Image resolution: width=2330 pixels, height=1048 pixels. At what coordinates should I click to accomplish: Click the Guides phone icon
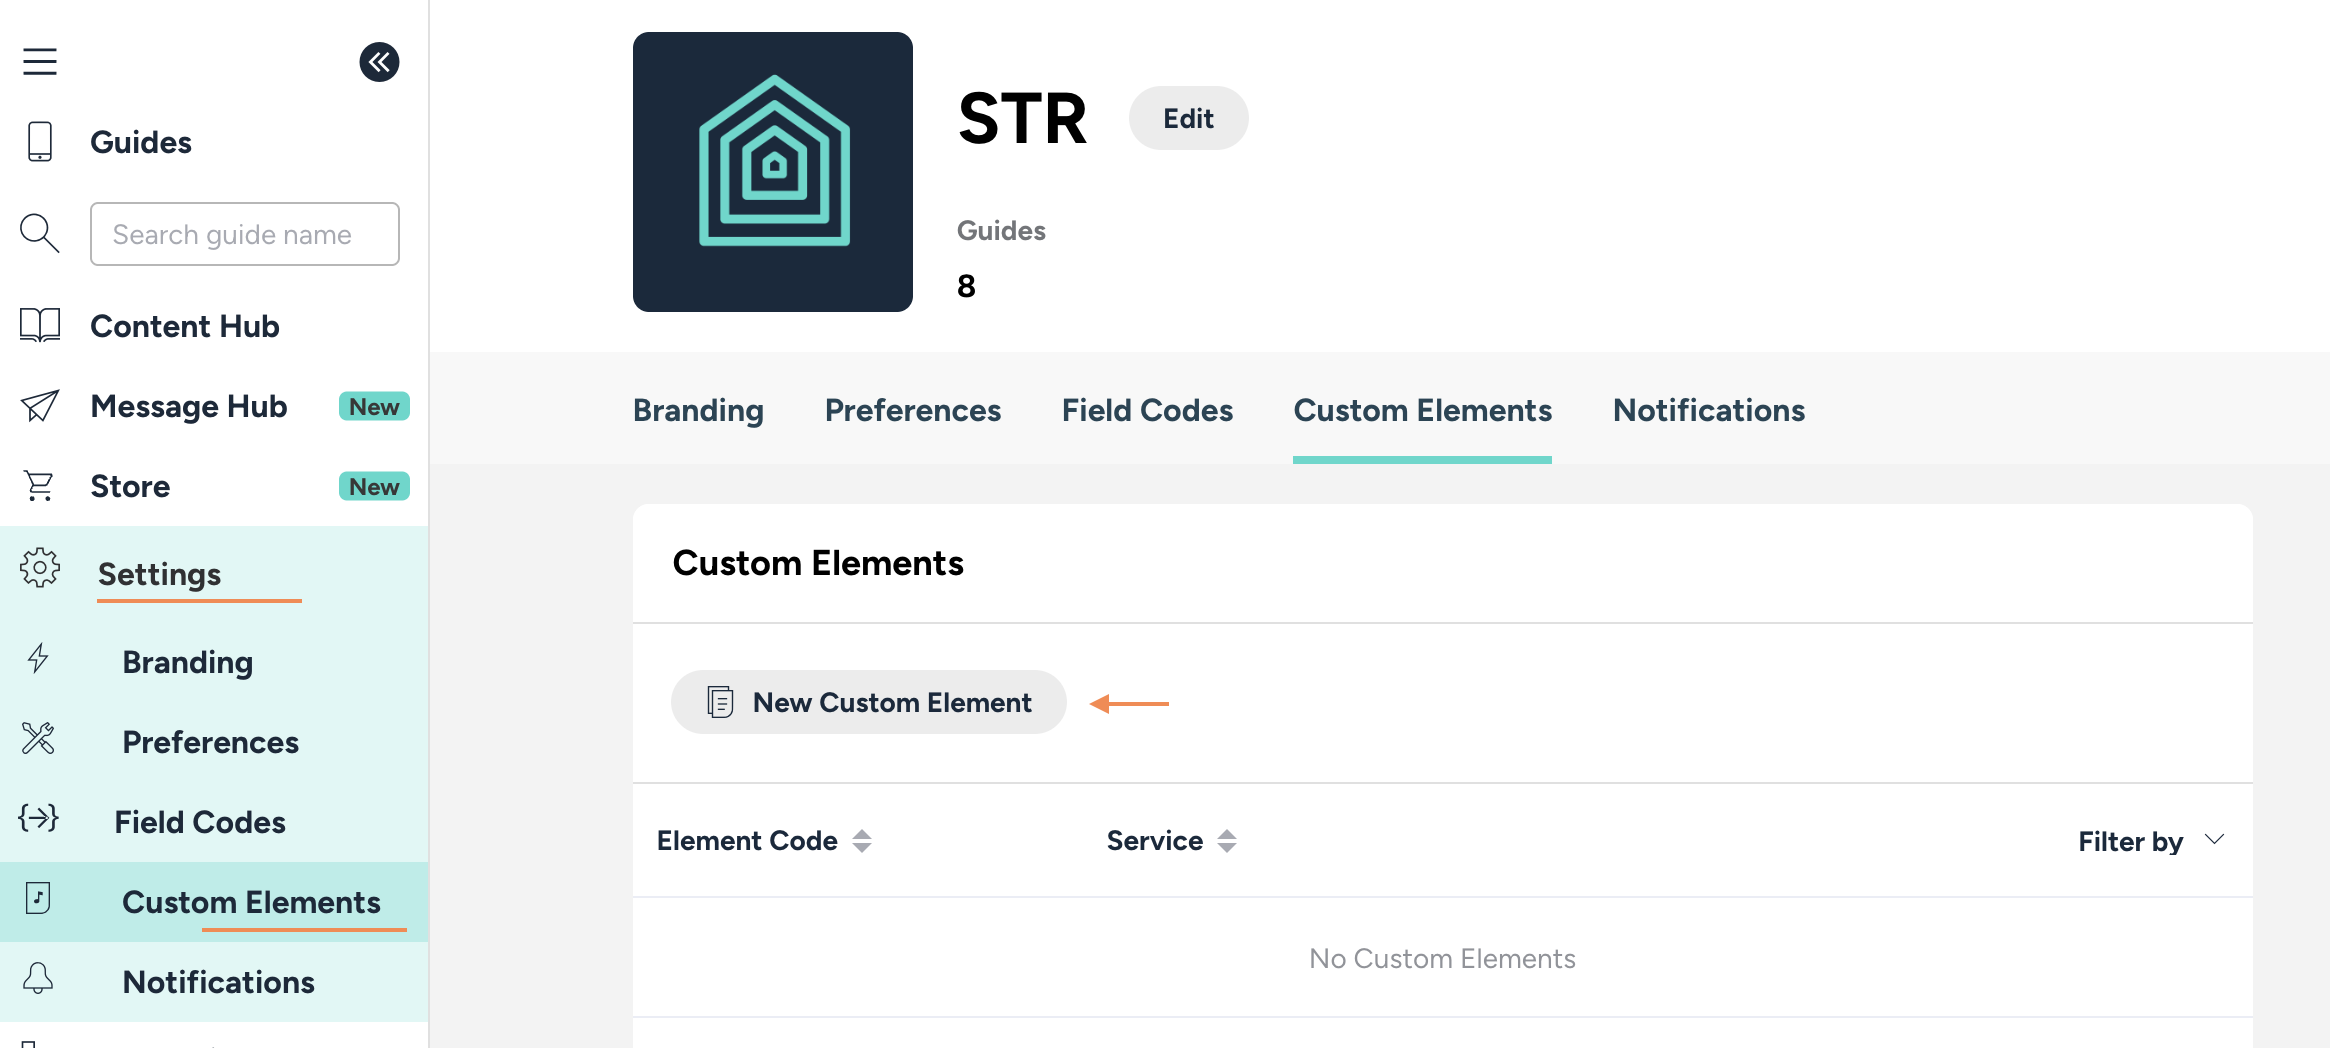[x=40, y=142]
